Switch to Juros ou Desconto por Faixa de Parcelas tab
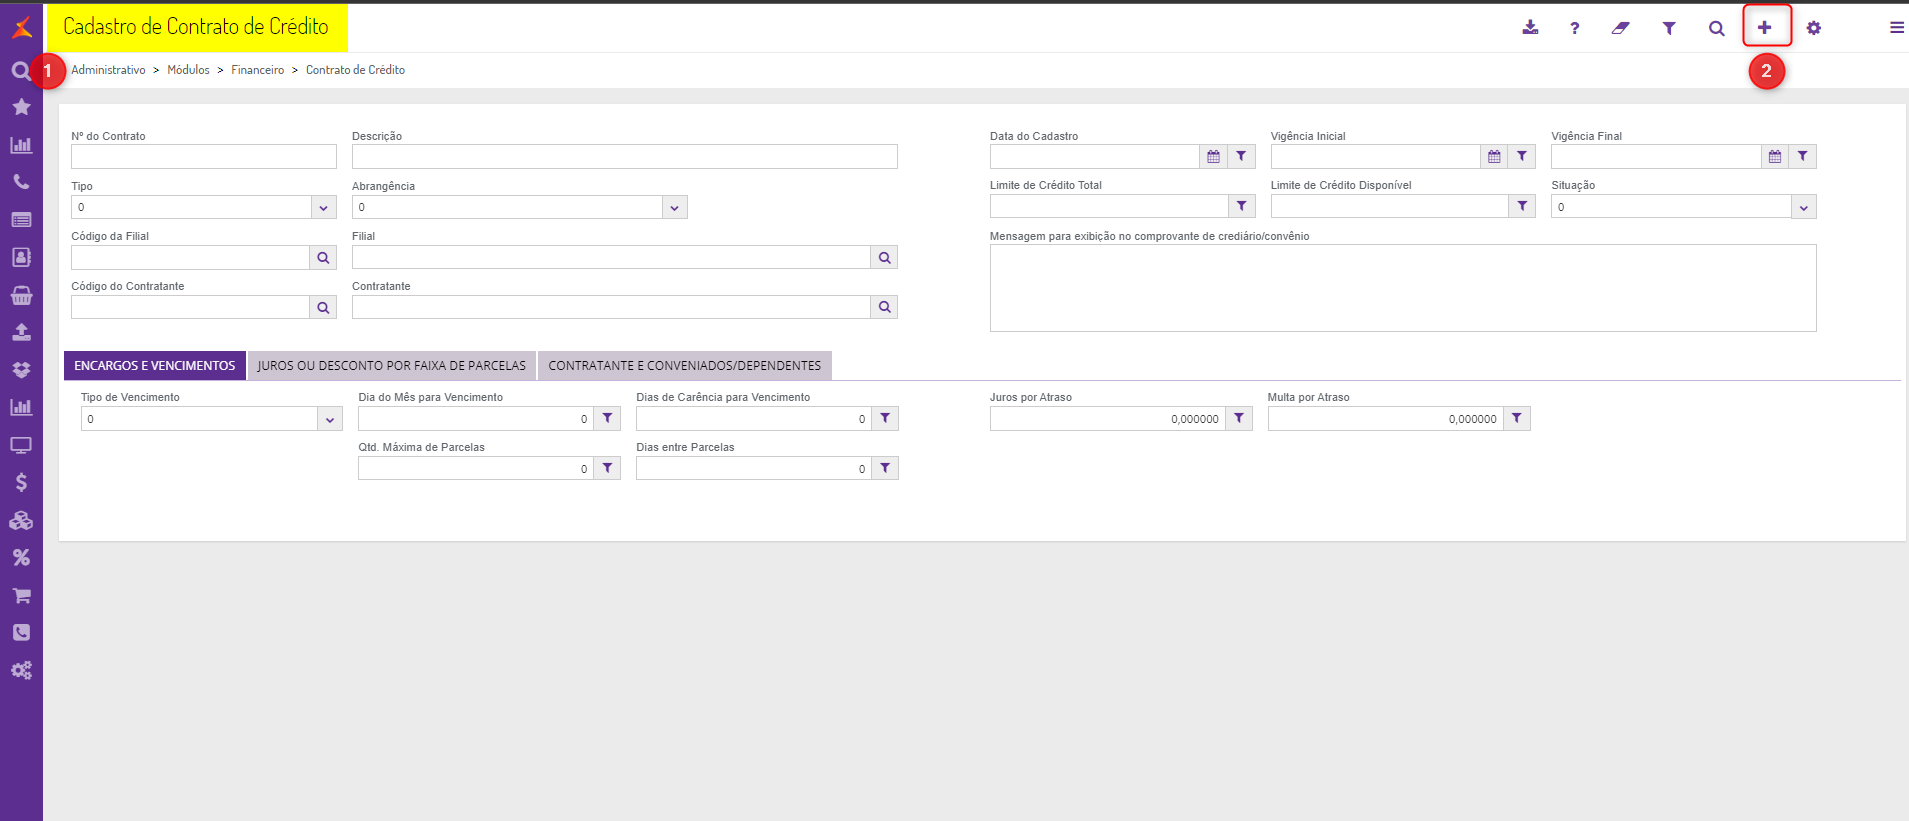The image size is (1909, 821). pos(392,366)
